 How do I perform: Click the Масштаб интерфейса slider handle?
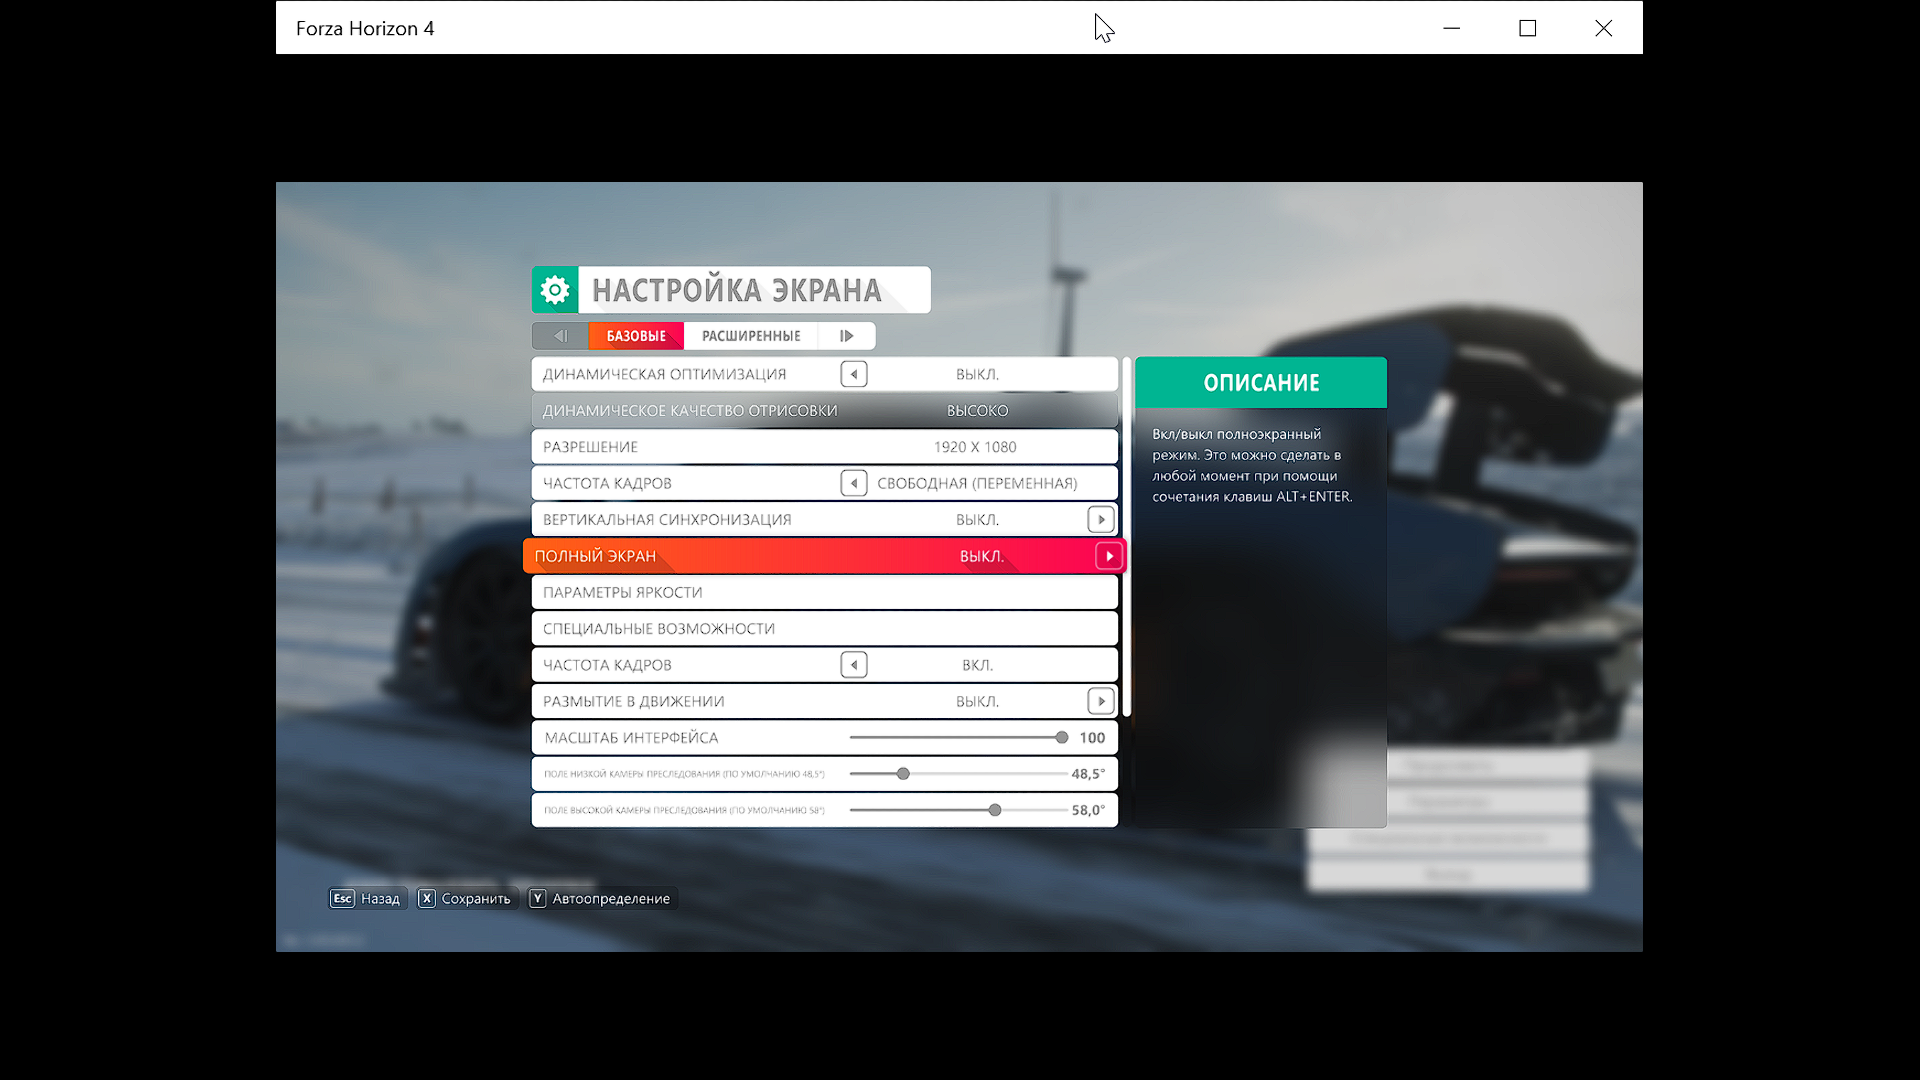1061,738
